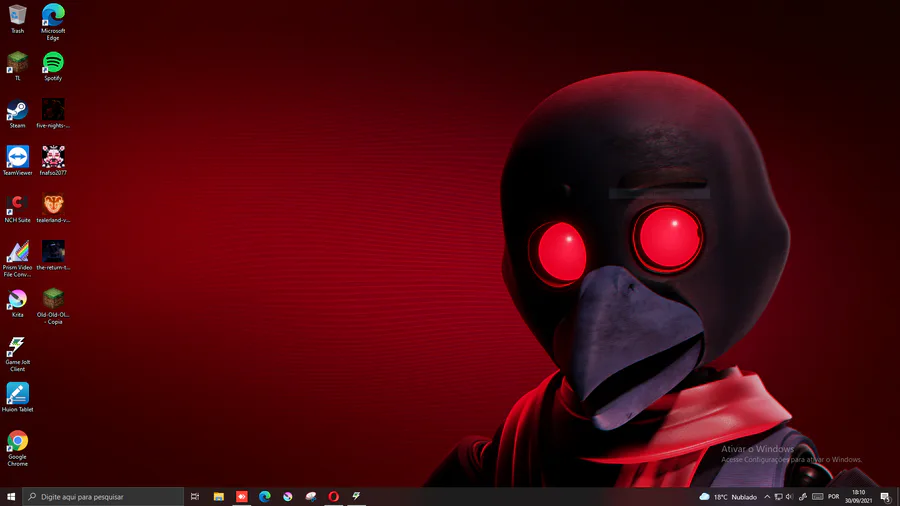Click the pen/link tray icon
Image resolution: width=900 pixels, height=506 pixels.
coord(803,497)
